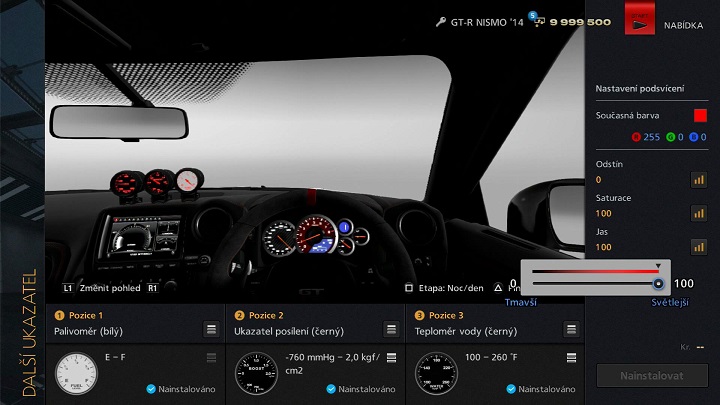Click the Nainstalovat button
This screenshot has height=405, width=720.
click(x=651, y=376)
